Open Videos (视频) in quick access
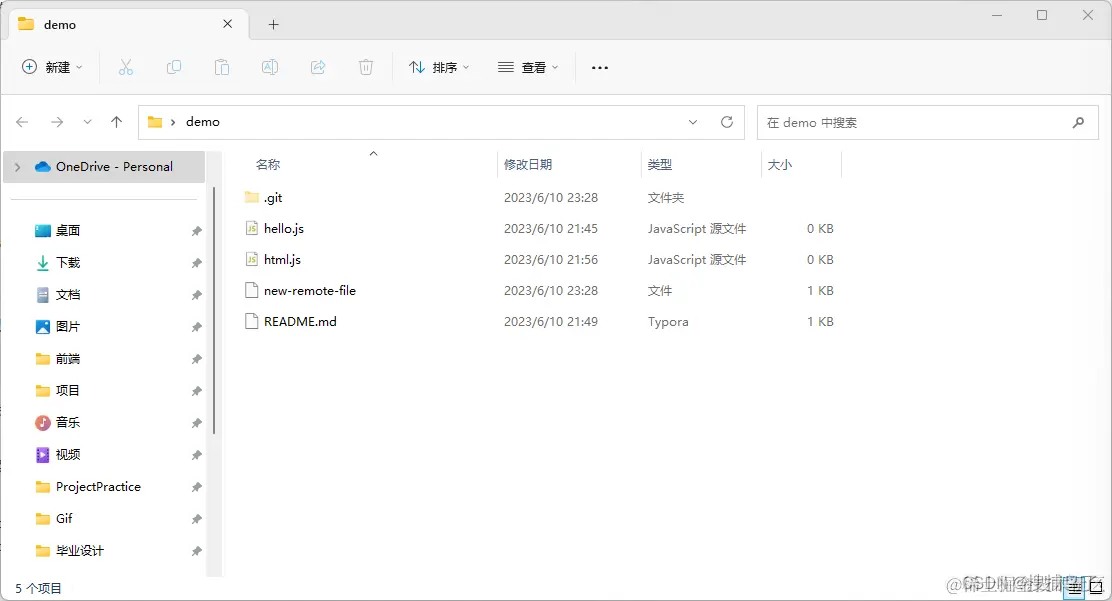 pos(67,454)
